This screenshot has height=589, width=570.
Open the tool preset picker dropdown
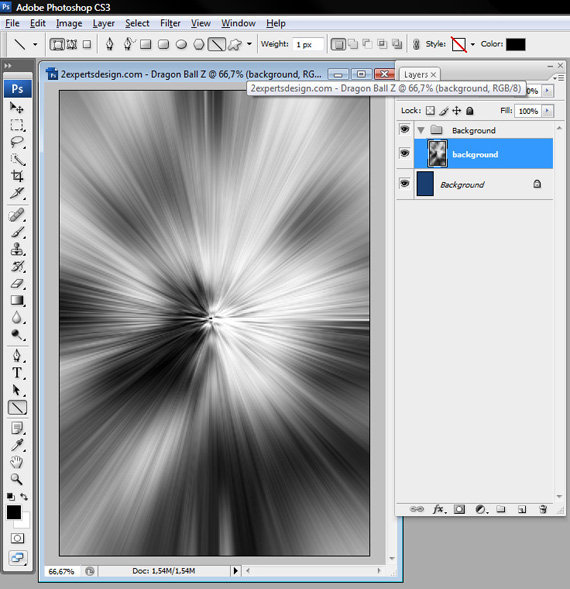(x=35, y=44)
